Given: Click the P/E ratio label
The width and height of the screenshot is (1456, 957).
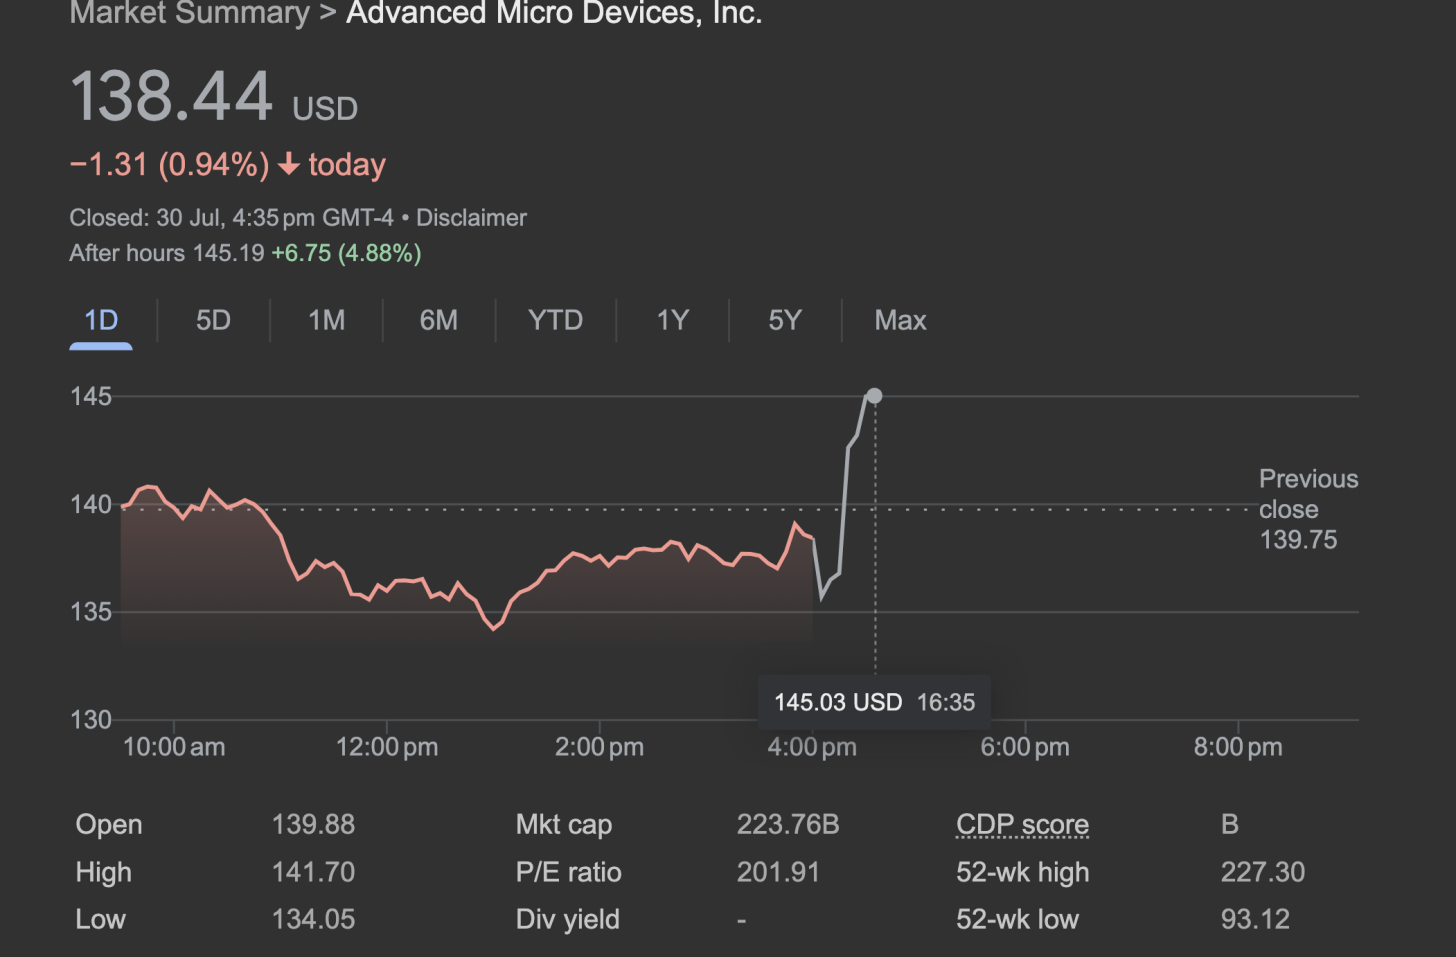Looking at the screenshot, I should 568,872.
